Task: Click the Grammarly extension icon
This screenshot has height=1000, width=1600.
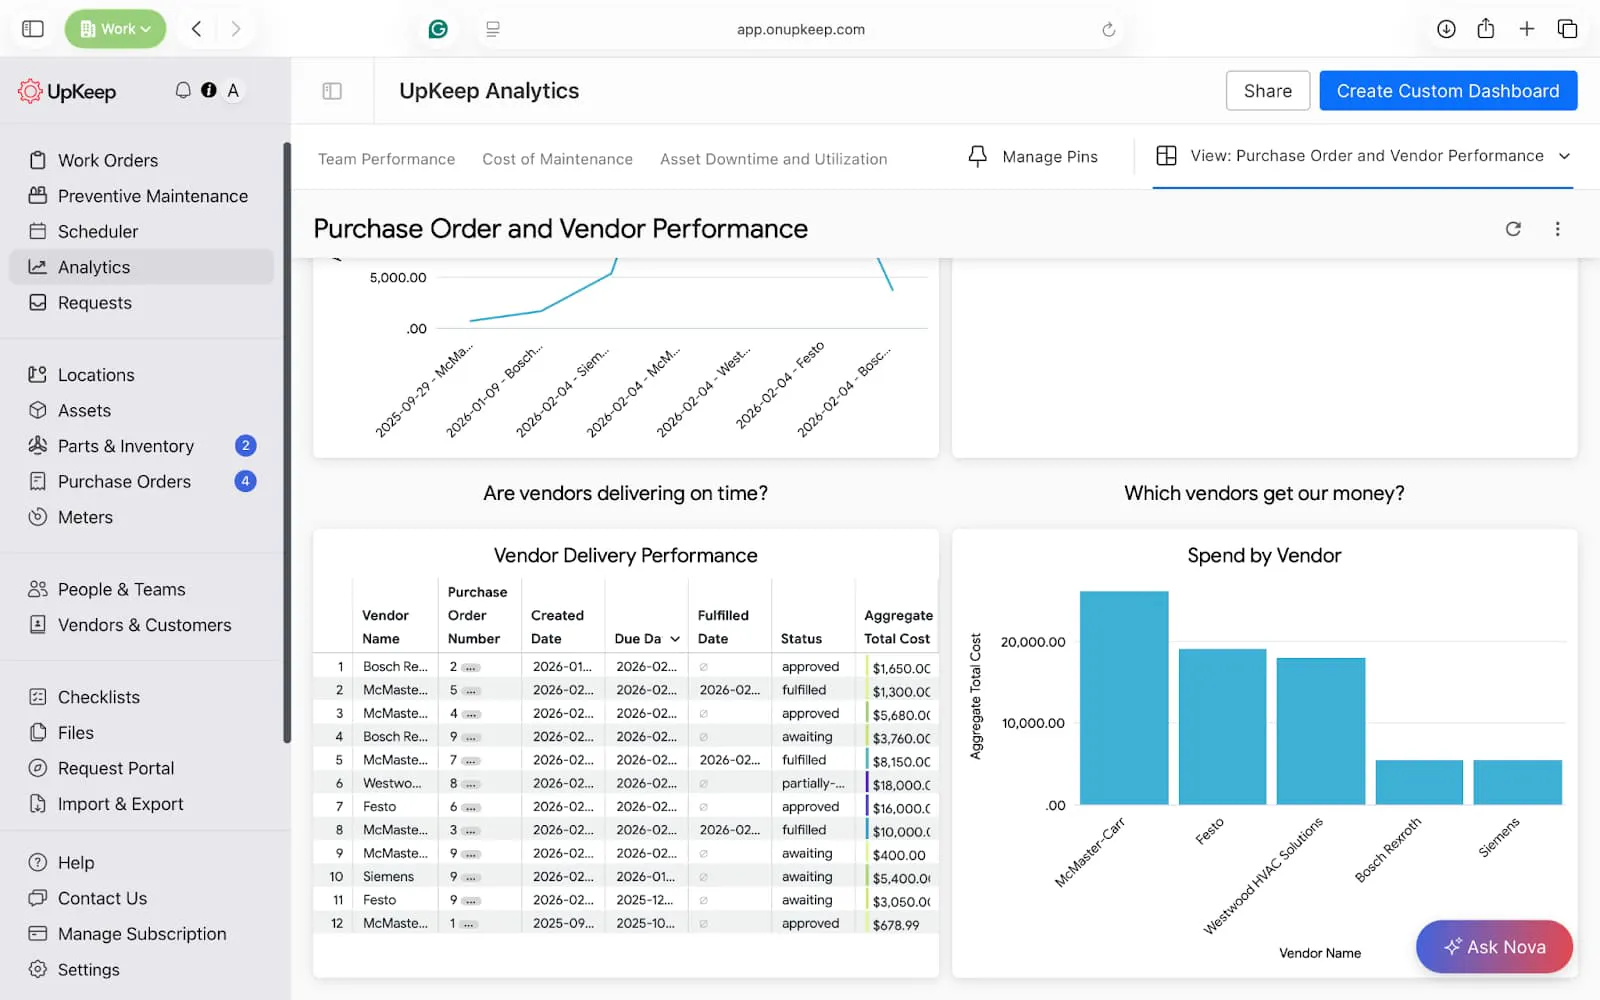Action: click(x=438, y=29)
